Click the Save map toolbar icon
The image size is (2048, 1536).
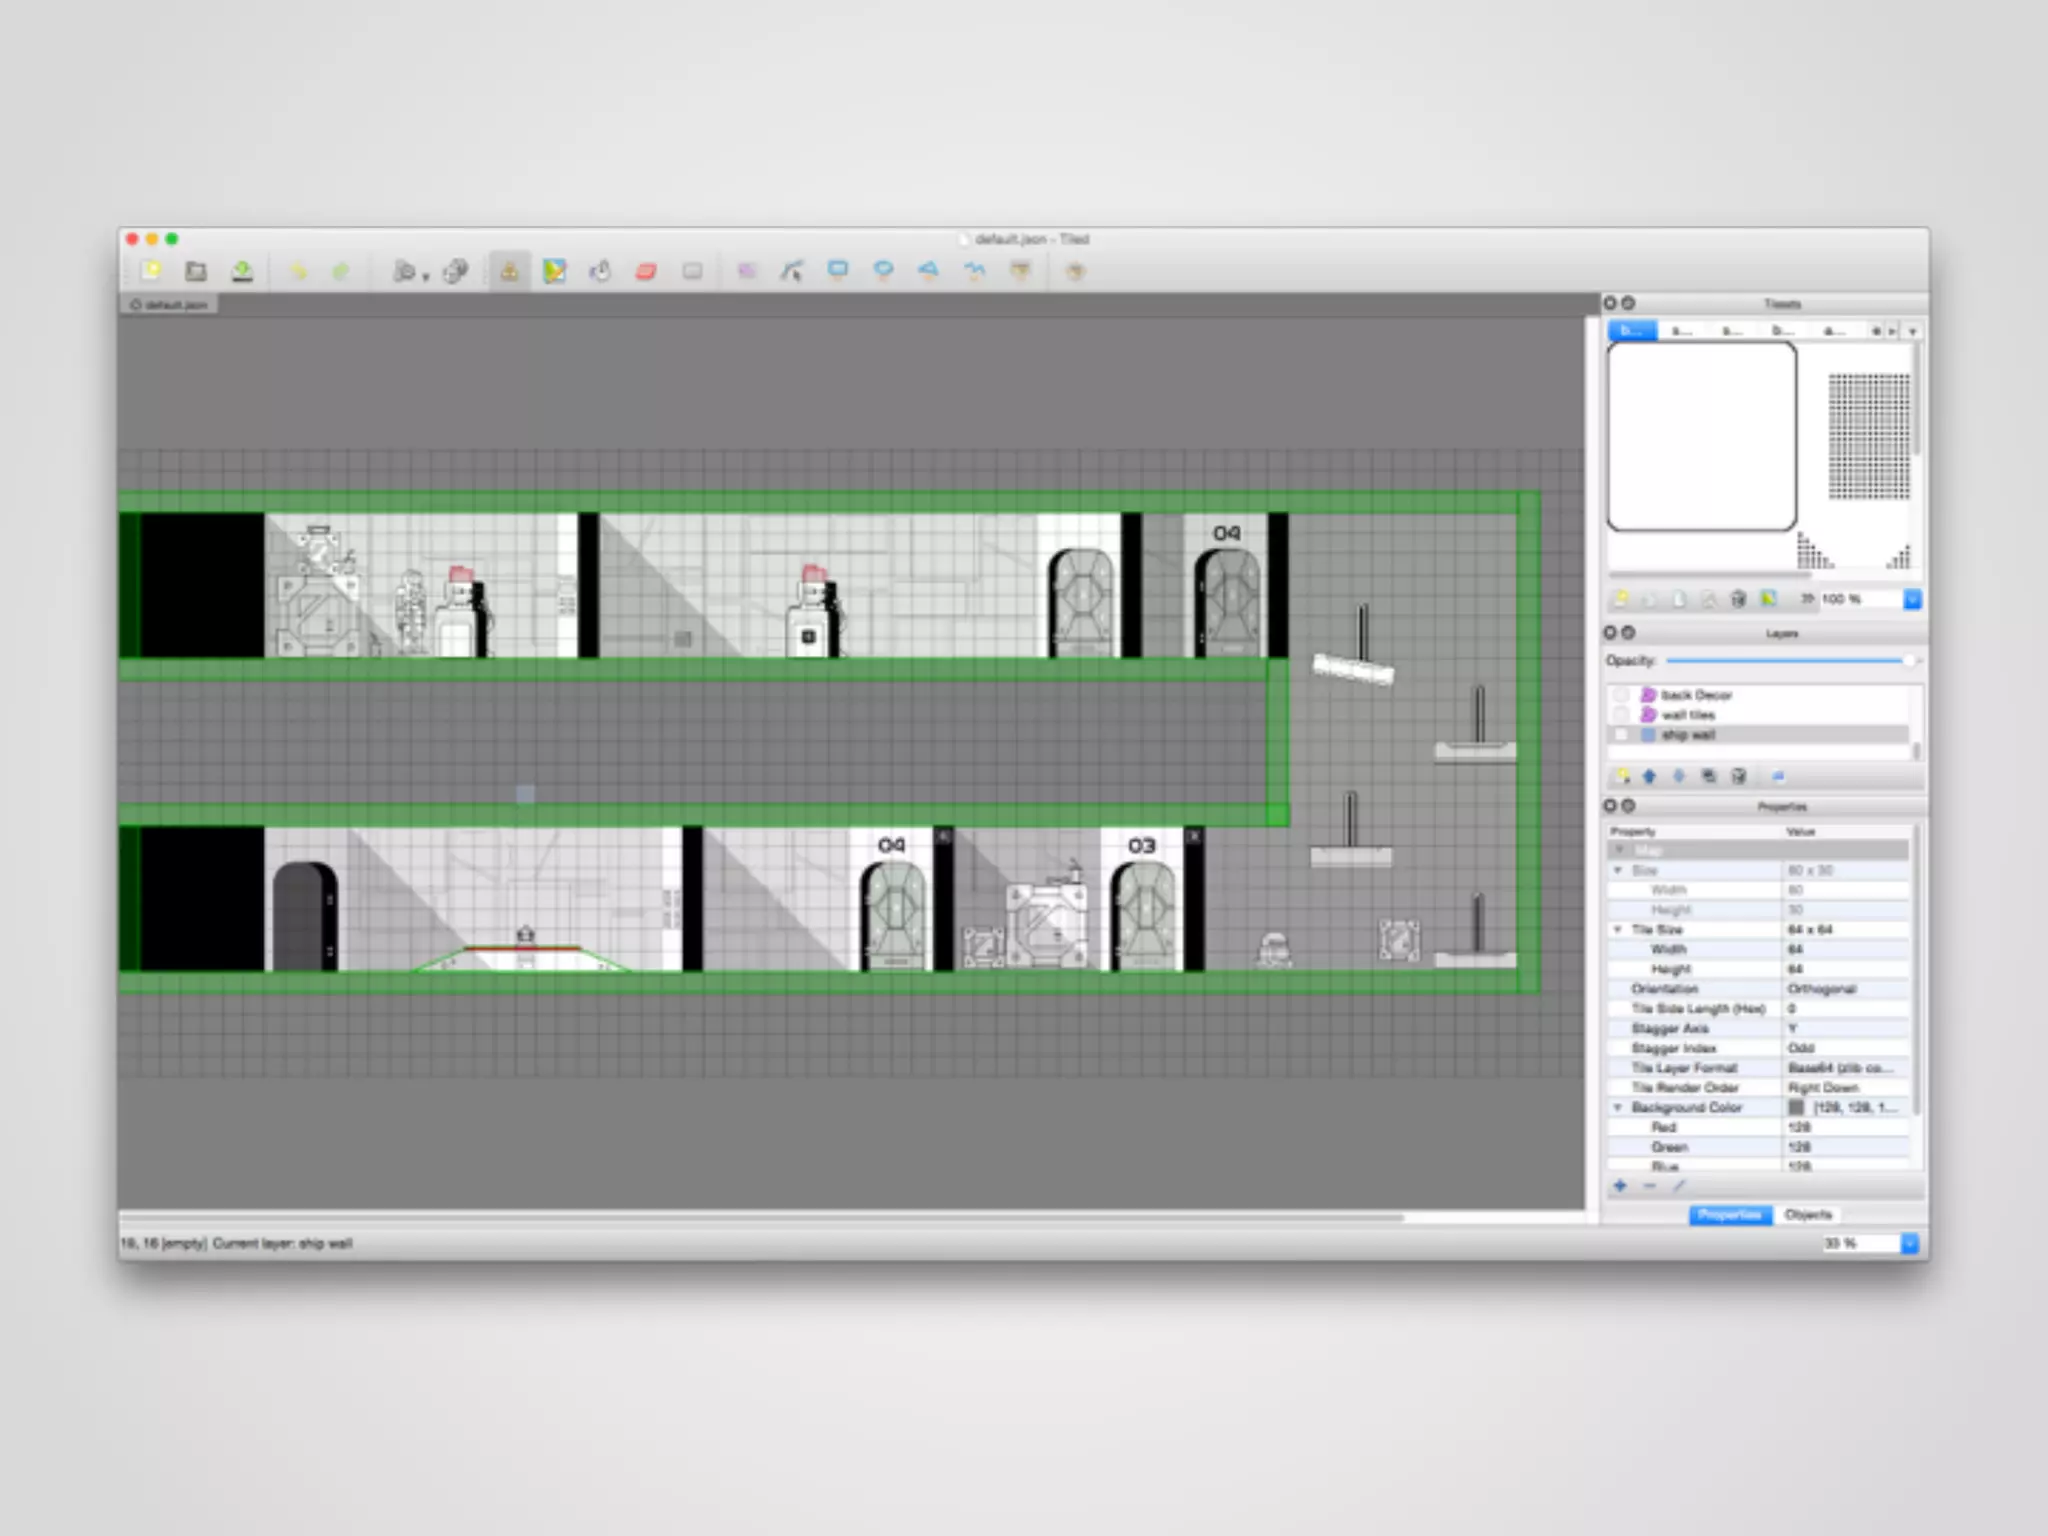[242, 271]
